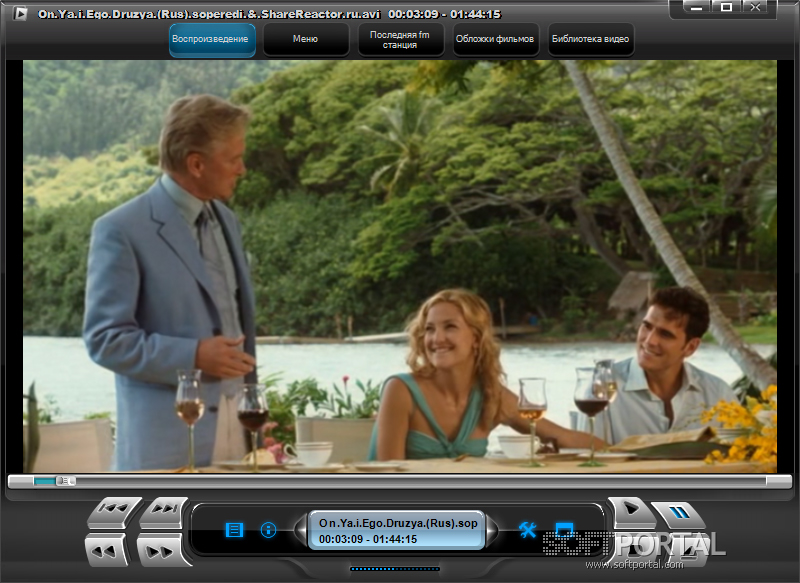Pause the video

pyautogui.click(x=679, y=514)
